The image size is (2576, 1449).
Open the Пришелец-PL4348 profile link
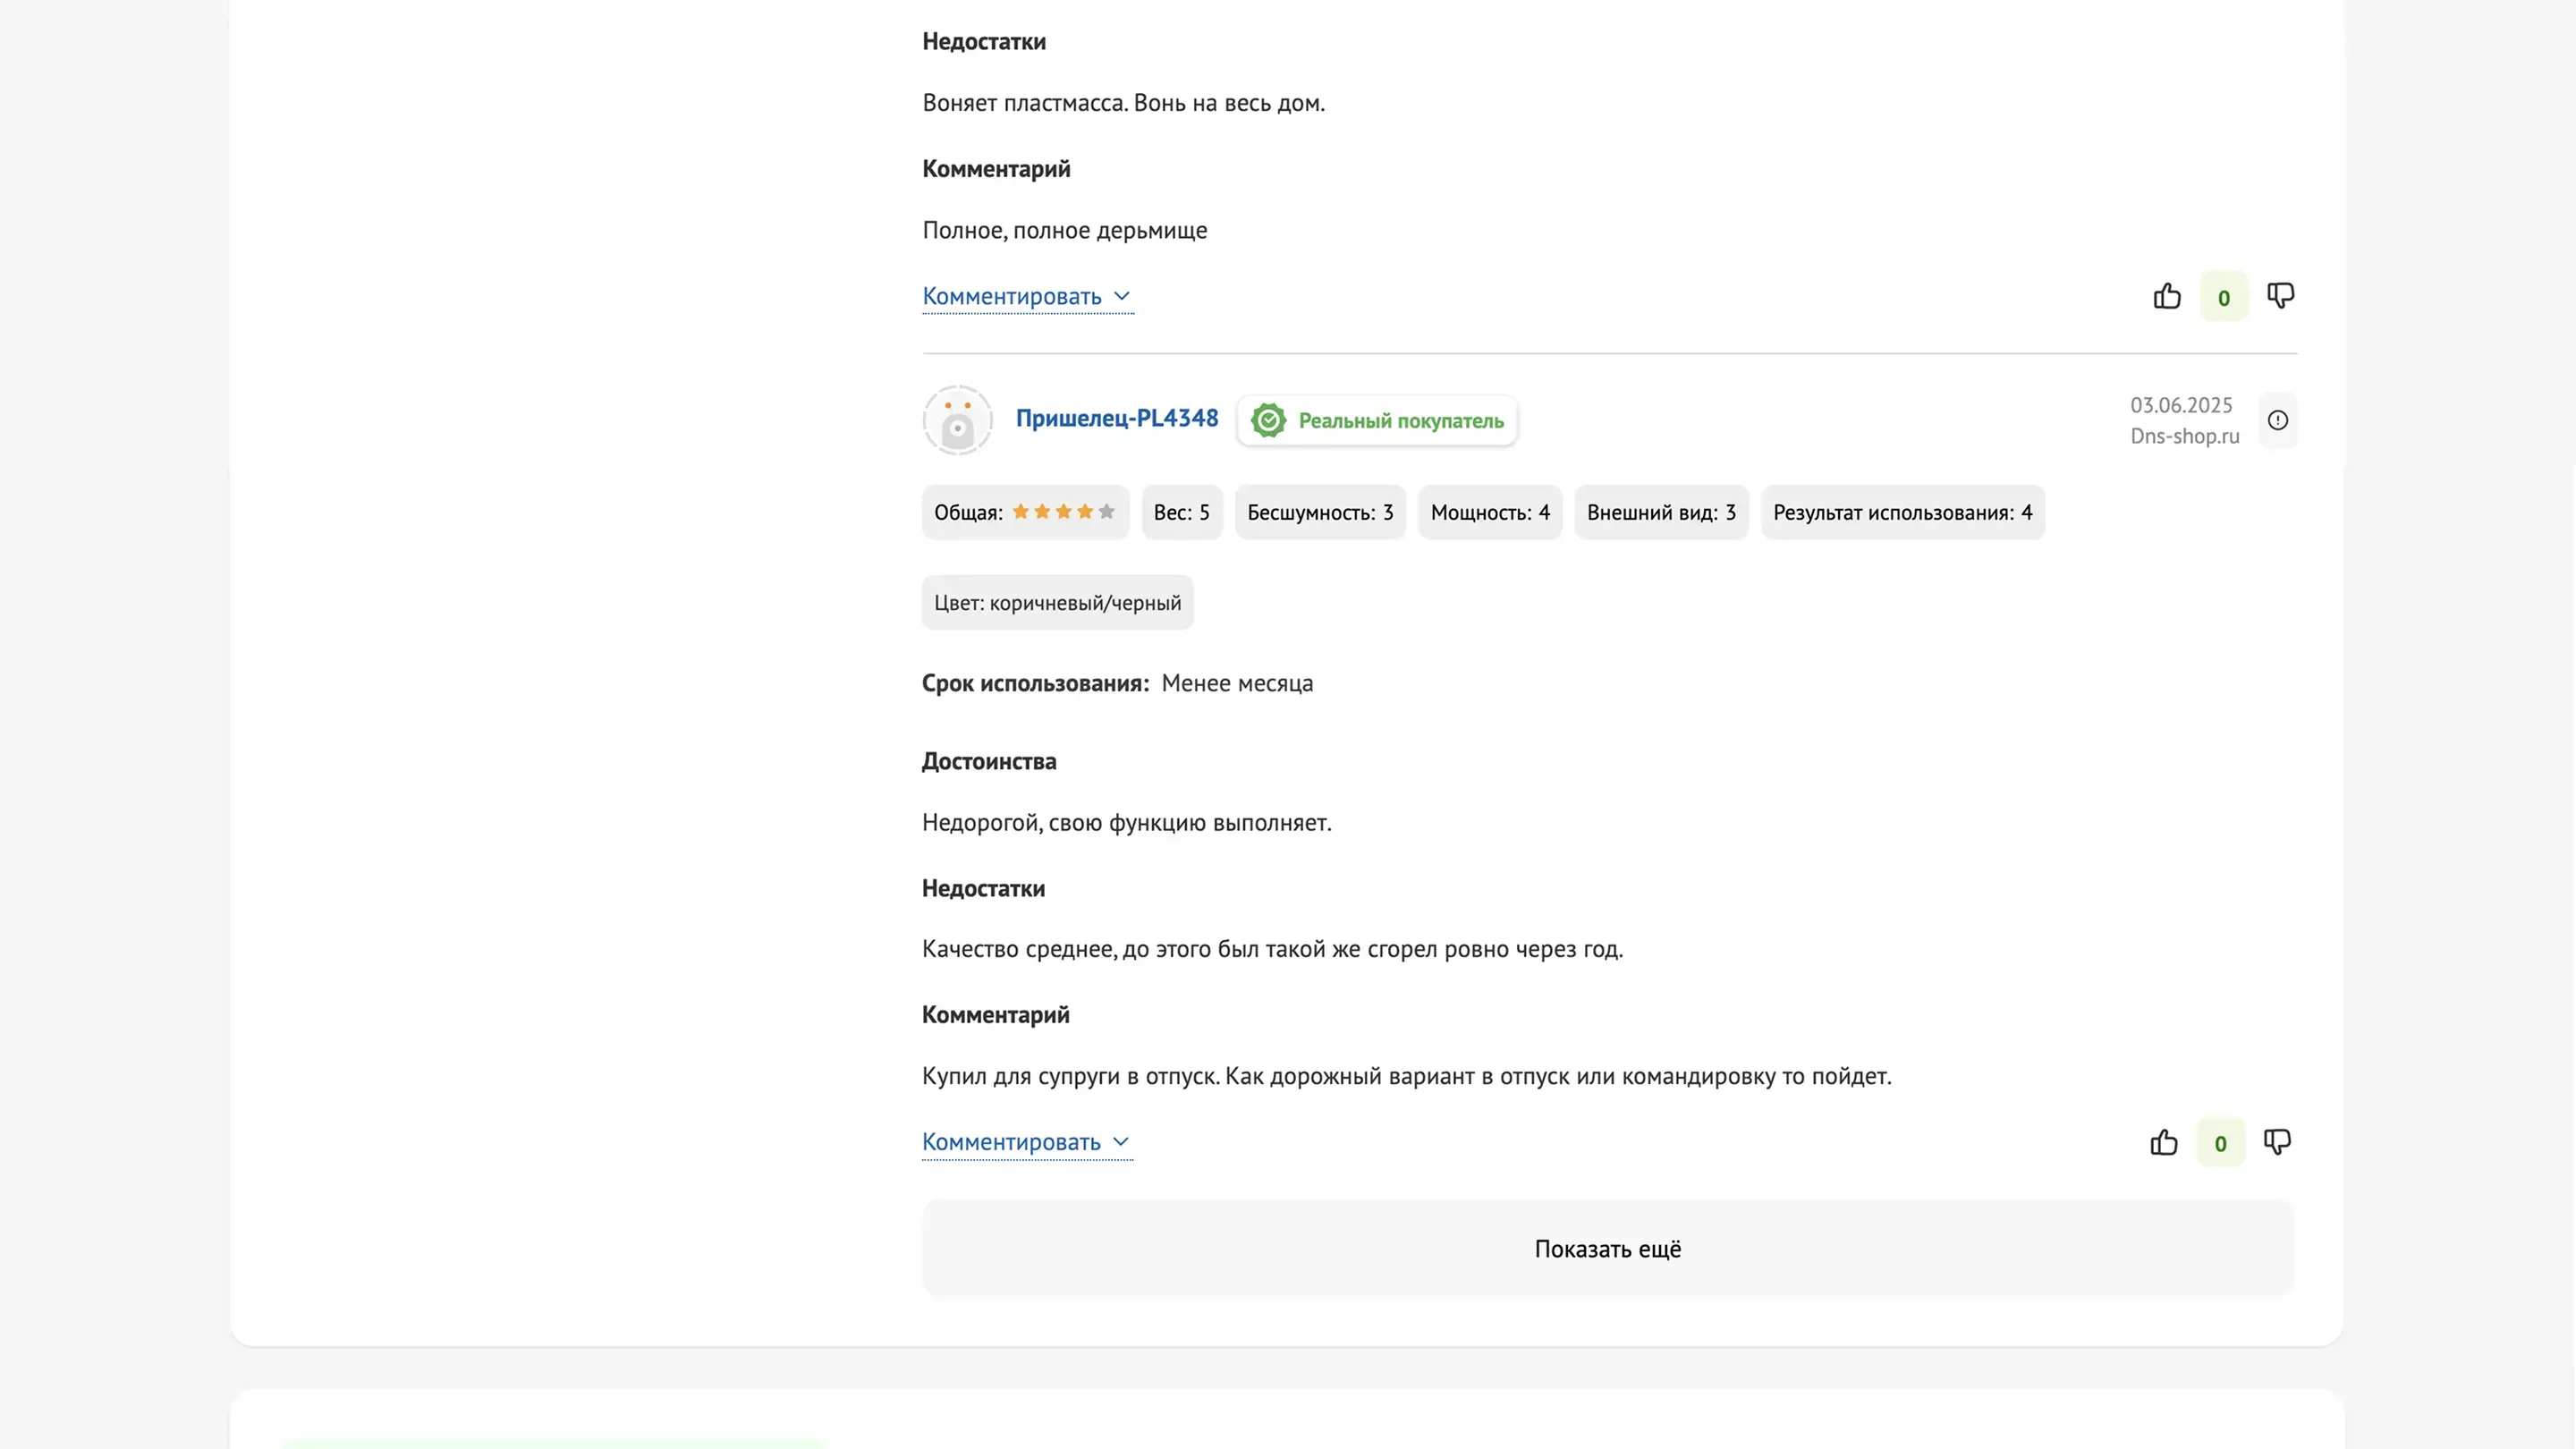[x=1116, y=418]
